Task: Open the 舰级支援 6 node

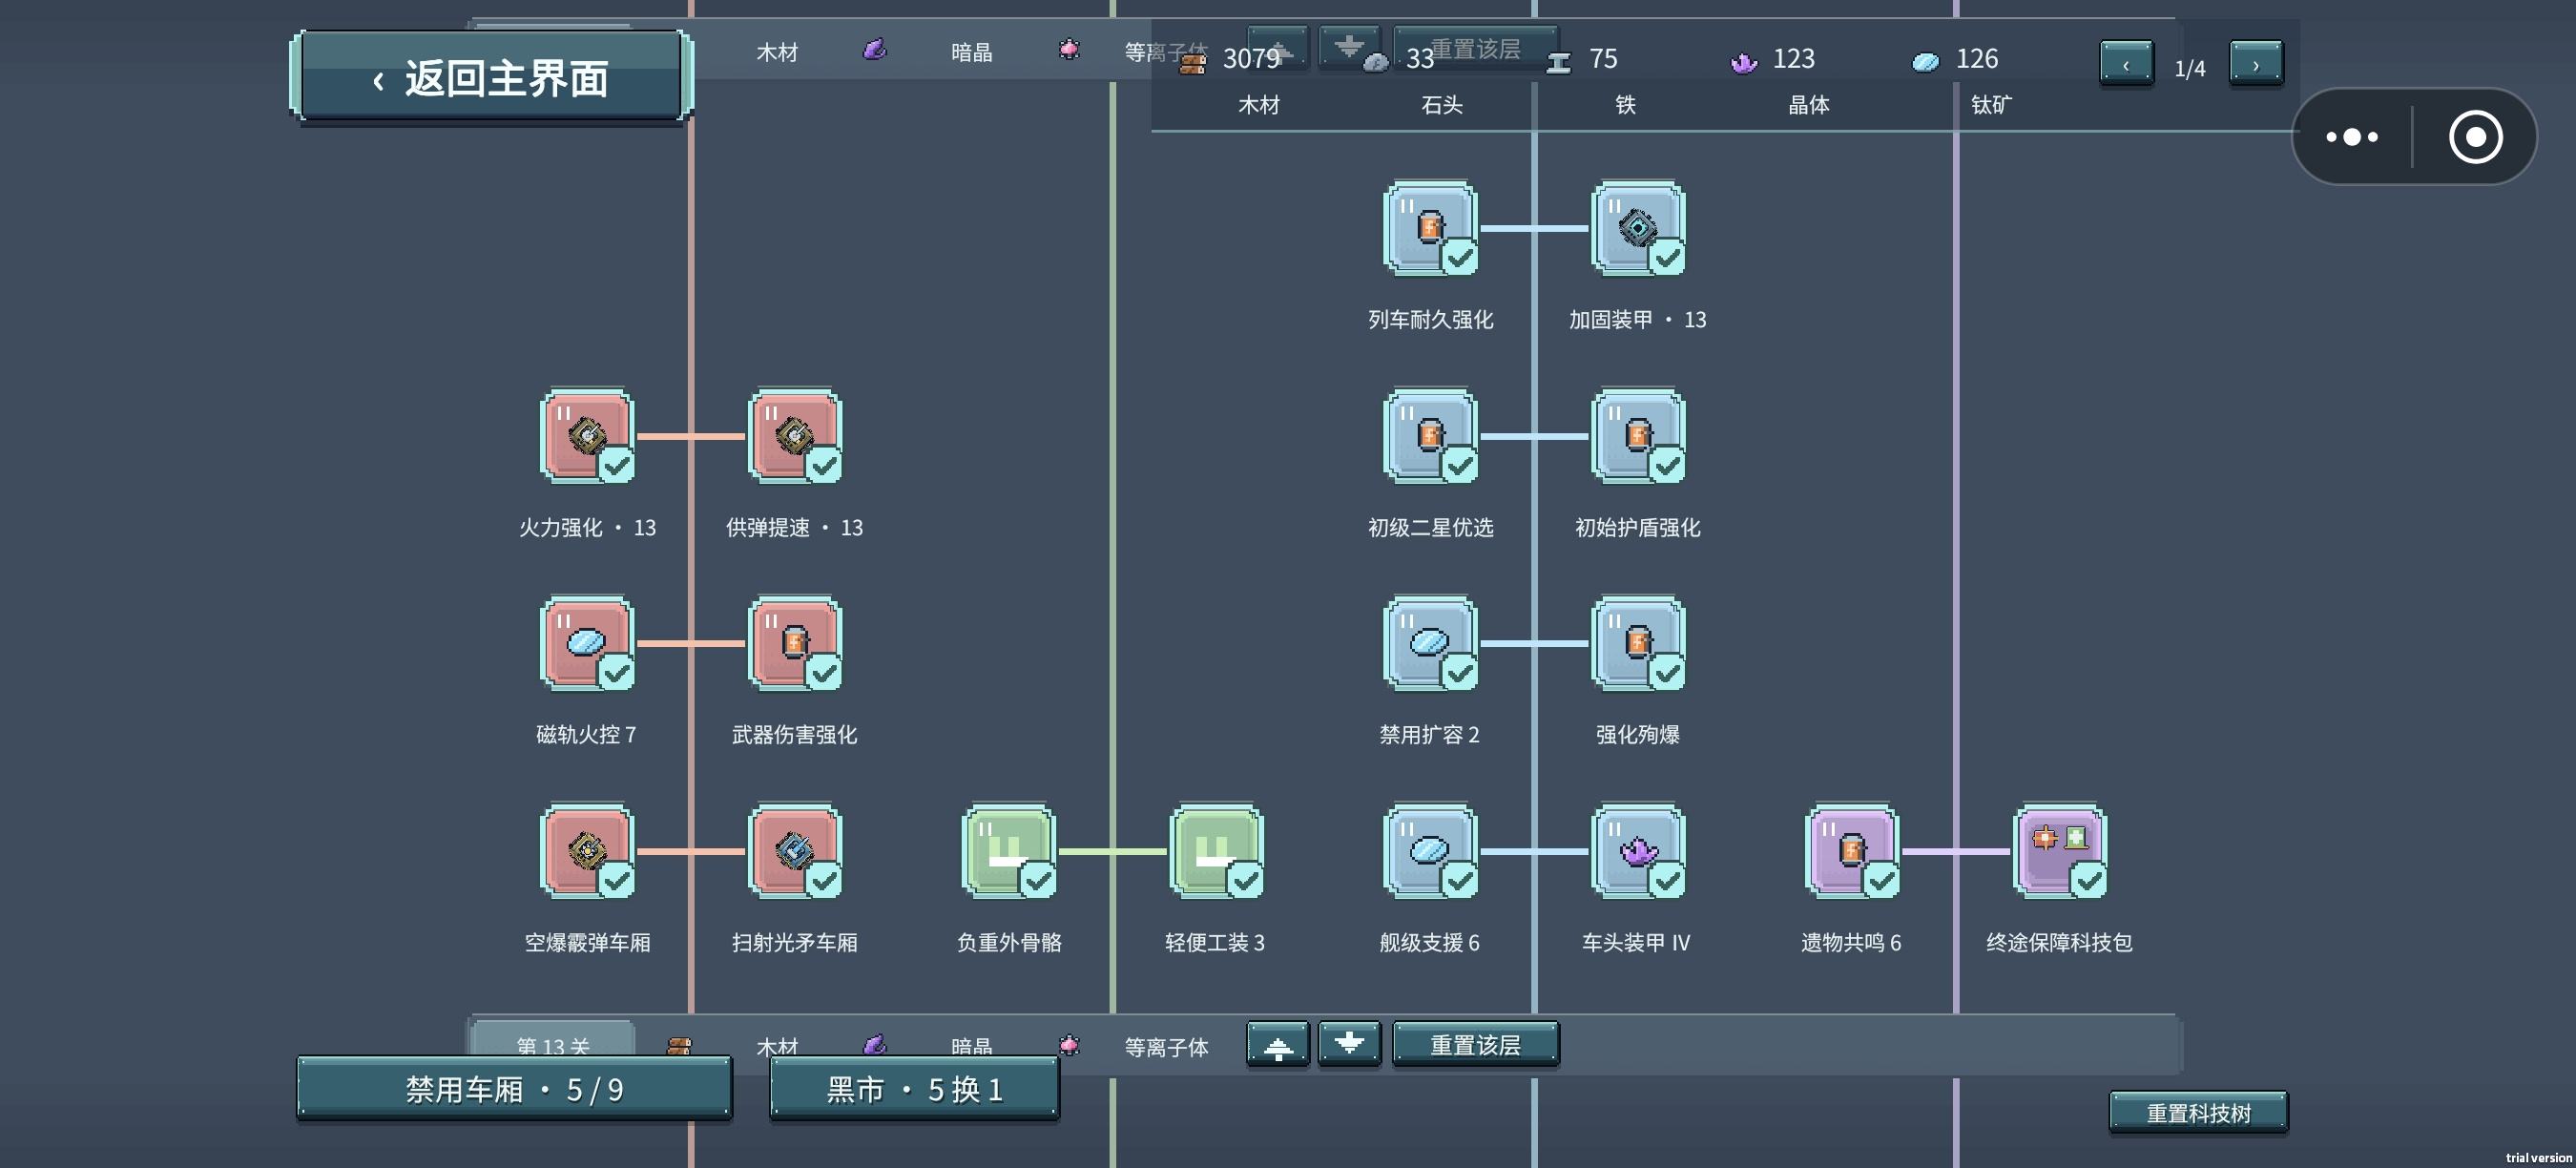Action: point(1430,851)
